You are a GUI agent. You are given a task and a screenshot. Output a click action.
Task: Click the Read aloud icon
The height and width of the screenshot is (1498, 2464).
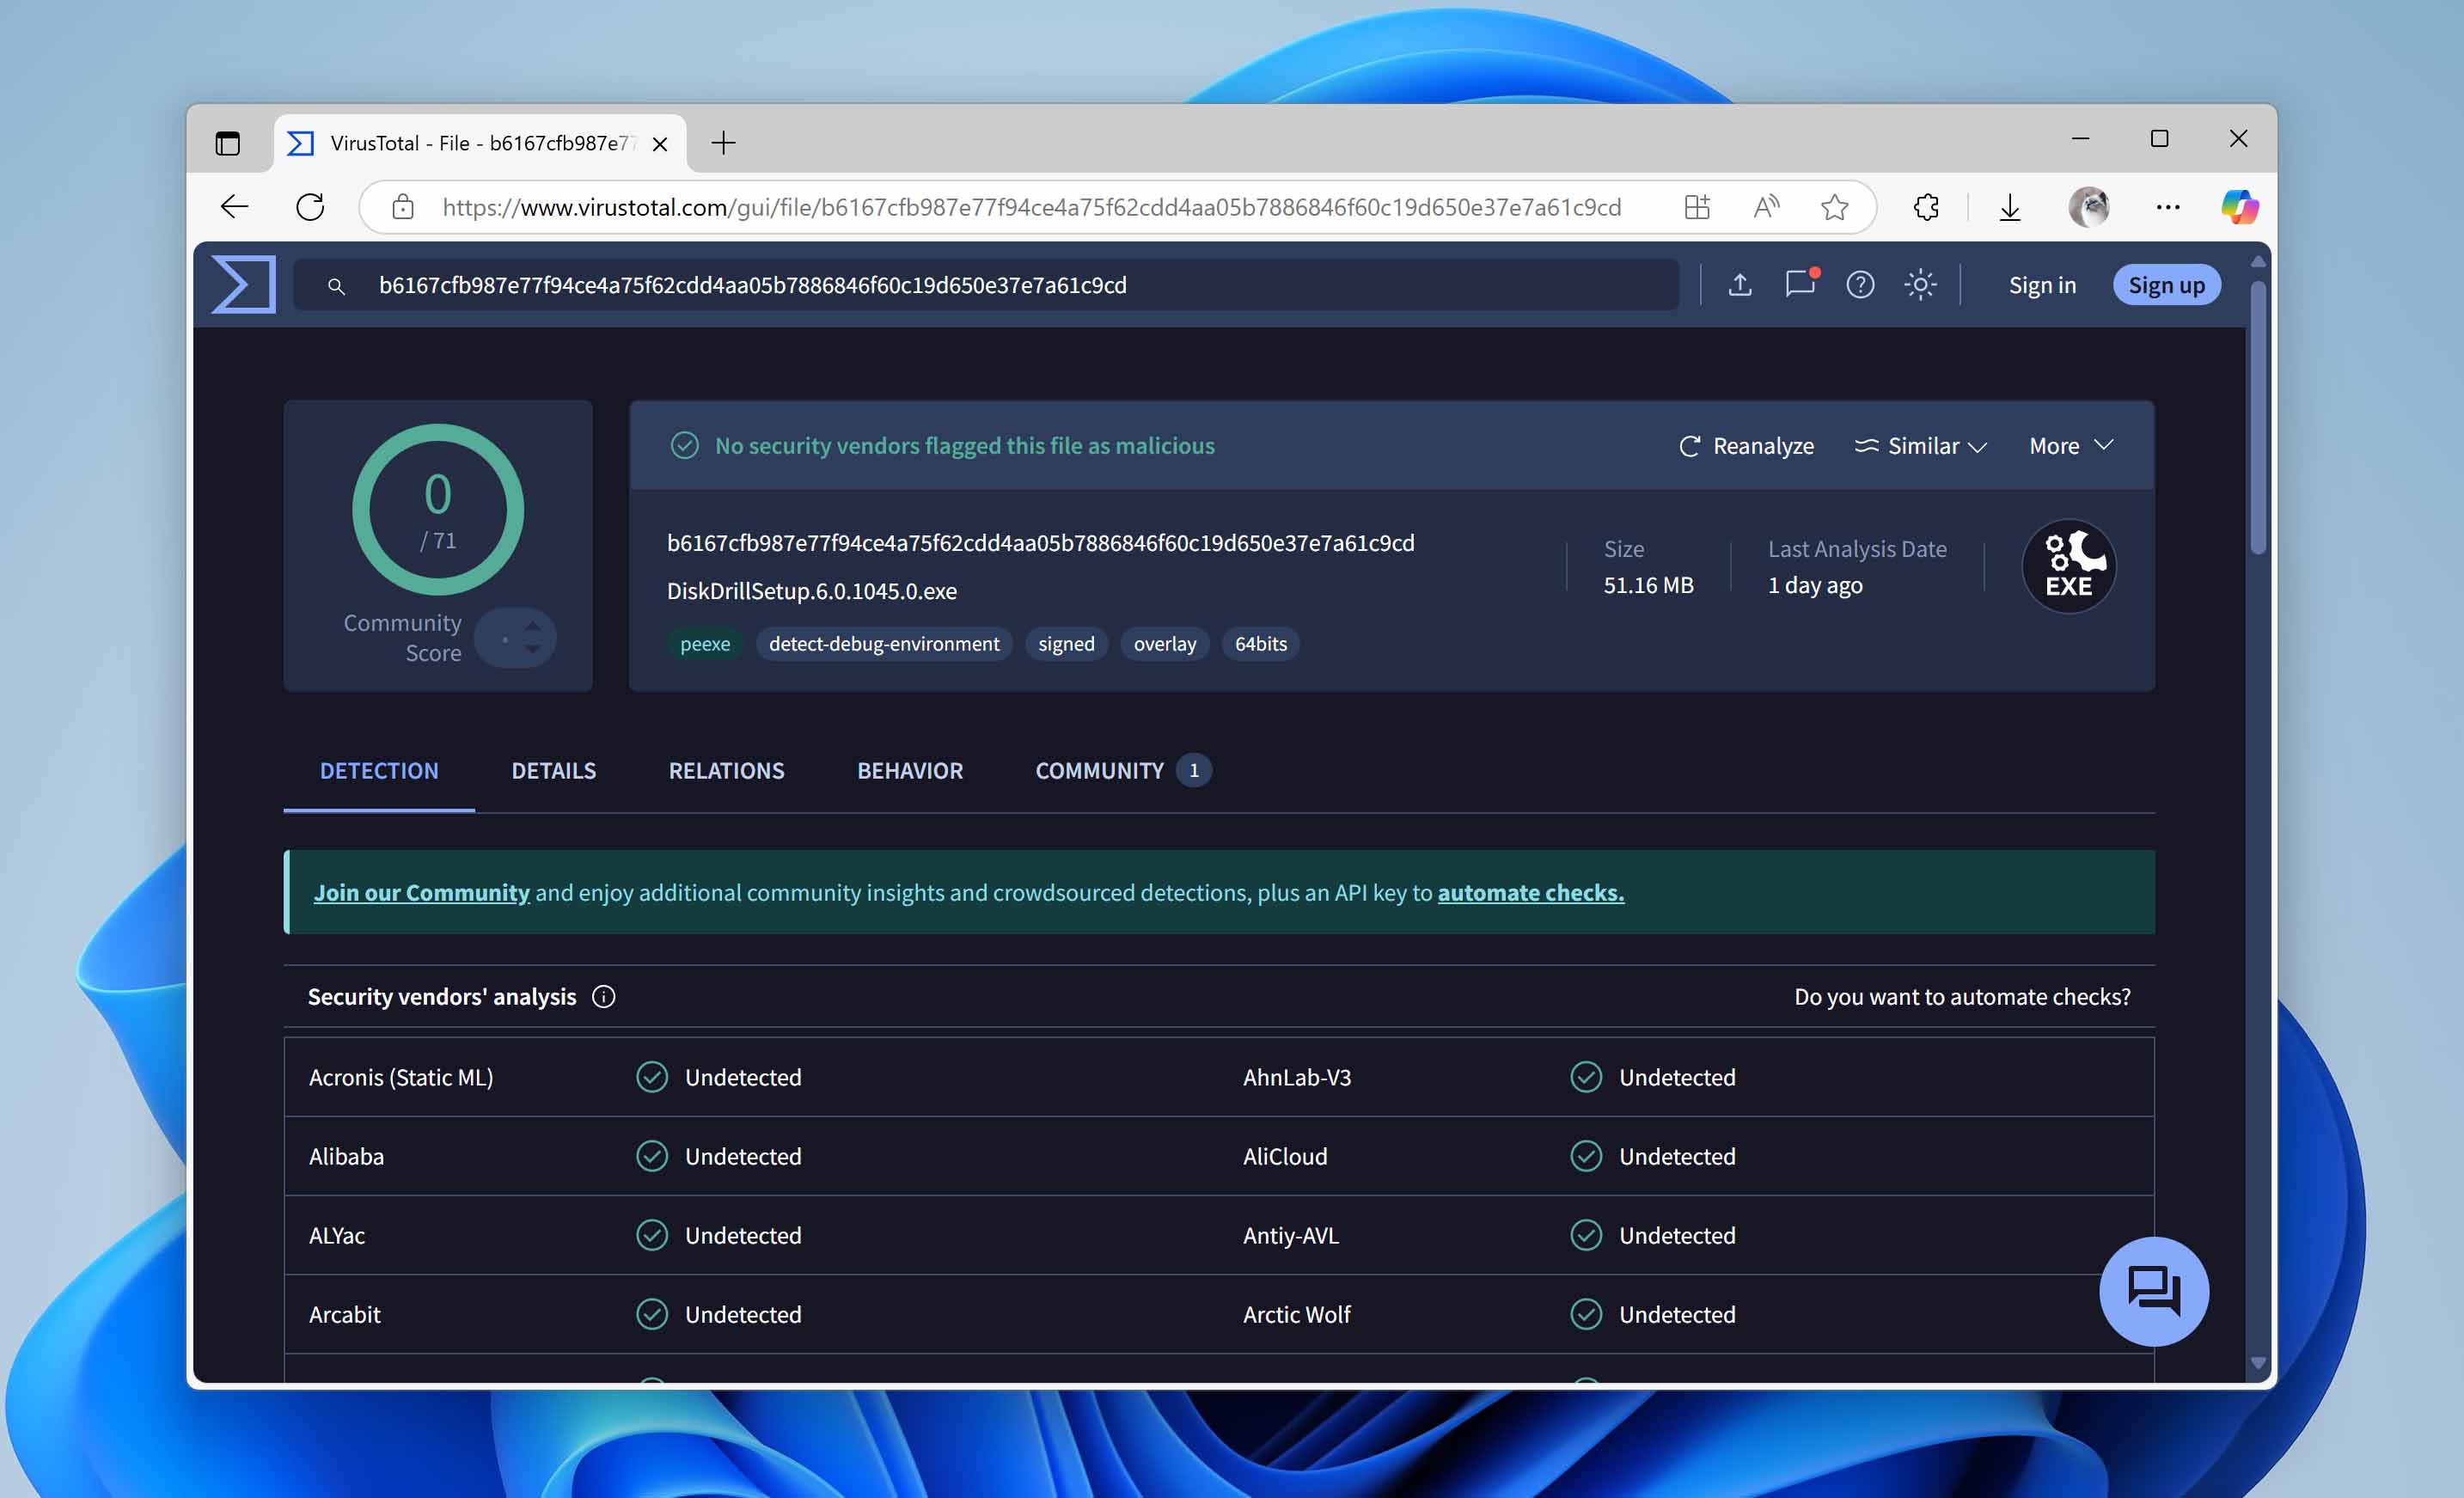pos(1767,207)
